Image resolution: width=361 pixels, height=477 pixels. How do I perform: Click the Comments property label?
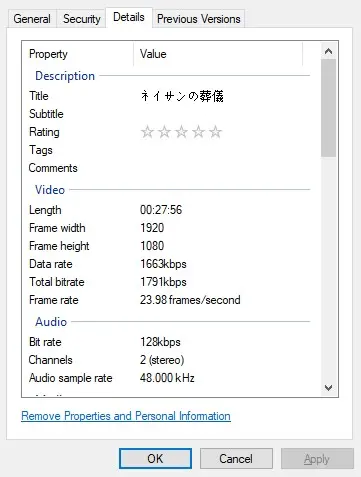pyautogui.click(x=53, y=168)
